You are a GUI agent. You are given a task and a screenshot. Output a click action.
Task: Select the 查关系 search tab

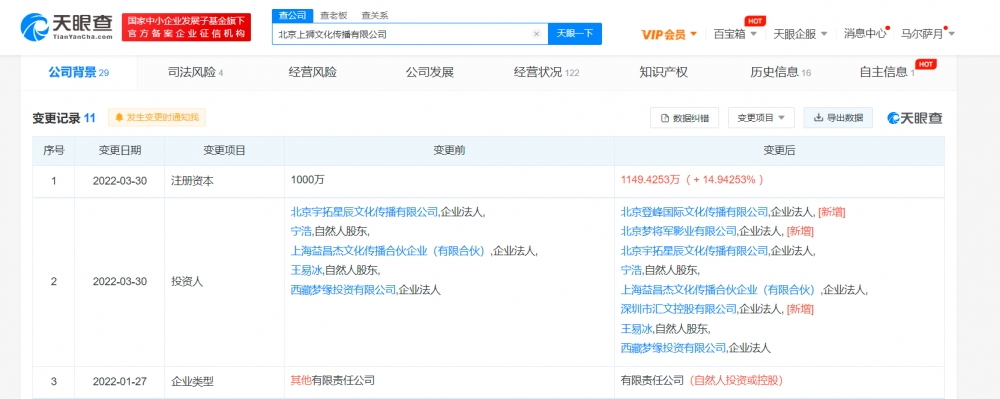(x=374, y=15)
